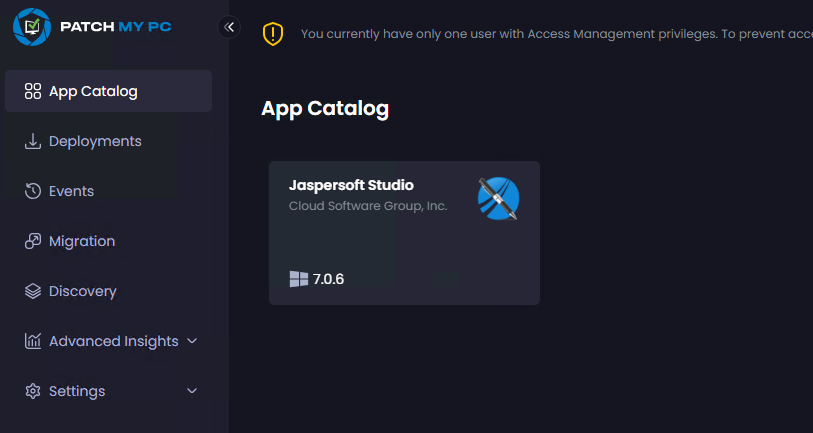Expand the Advanced Insights chevron
Image resolution: width=813 pixels, height=433 pixels.
(x=192, y=341)
